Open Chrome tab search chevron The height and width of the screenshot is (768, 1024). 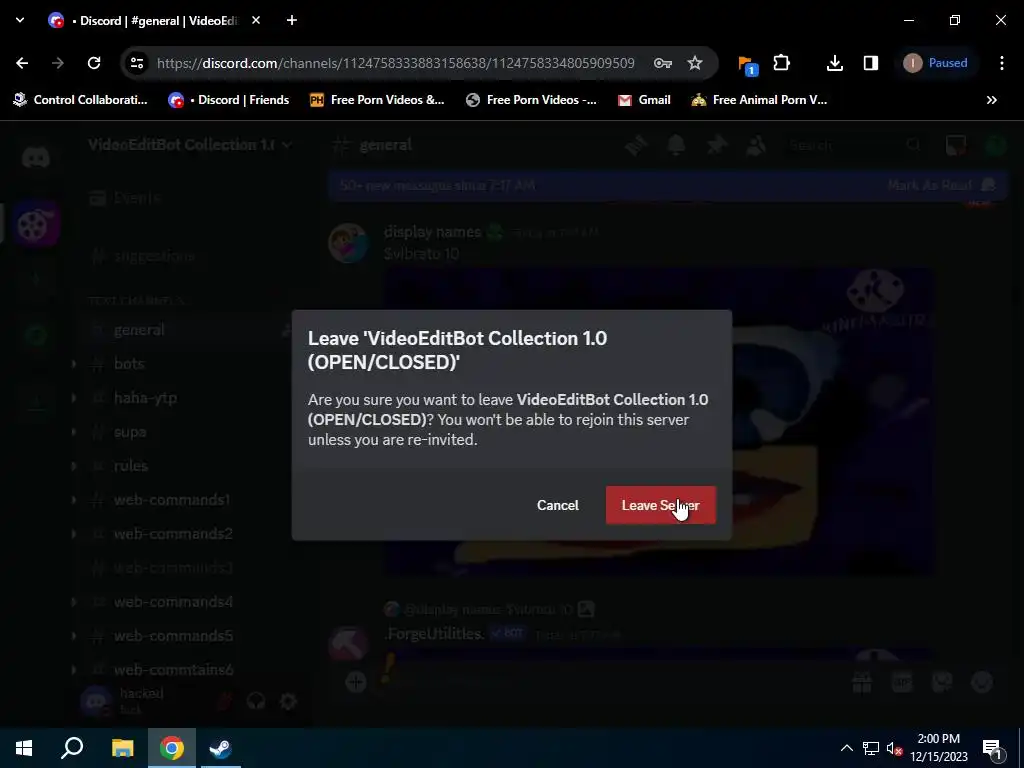coord(20,20)
